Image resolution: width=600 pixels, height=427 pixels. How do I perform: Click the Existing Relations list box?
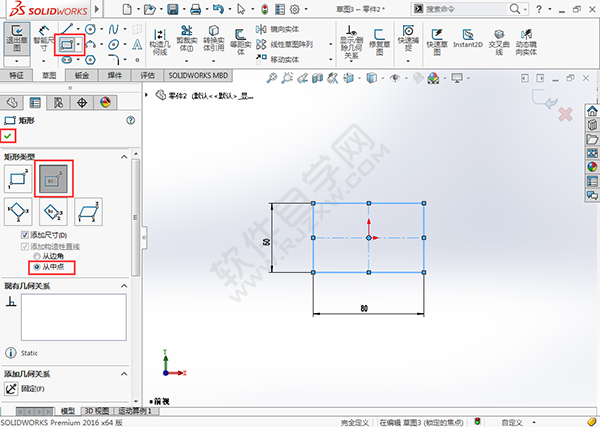(x=74, y=317)
